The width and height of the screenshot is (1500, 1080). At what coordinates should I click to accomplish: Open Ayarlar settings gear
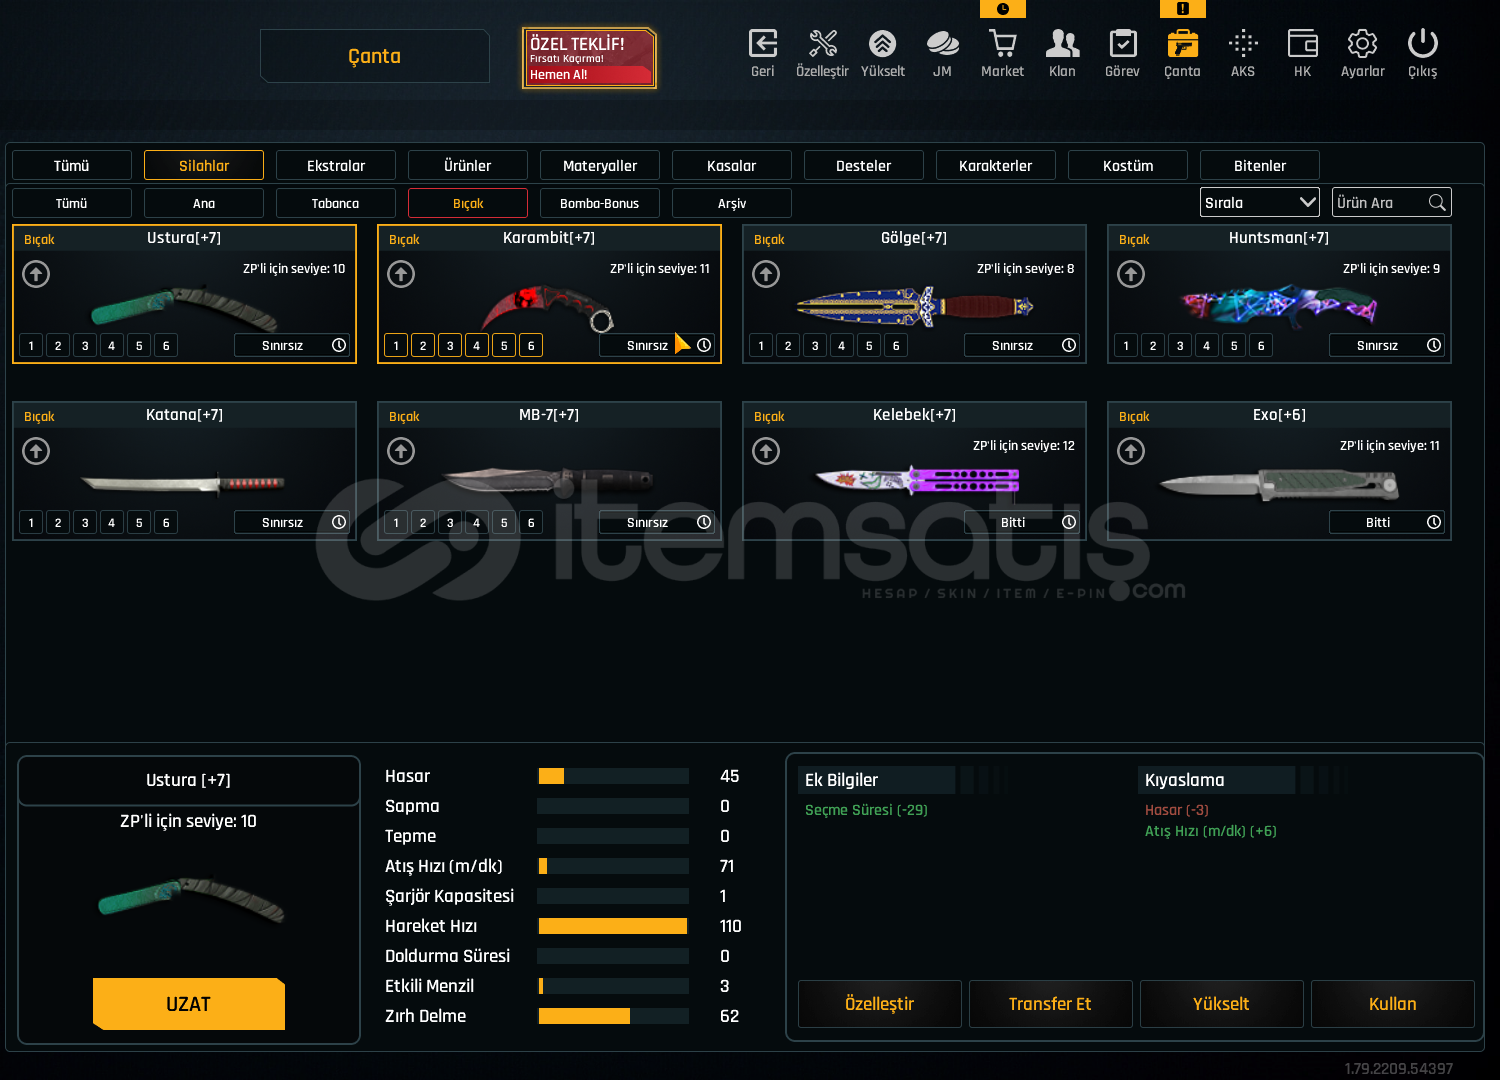tap(1362, 45)
